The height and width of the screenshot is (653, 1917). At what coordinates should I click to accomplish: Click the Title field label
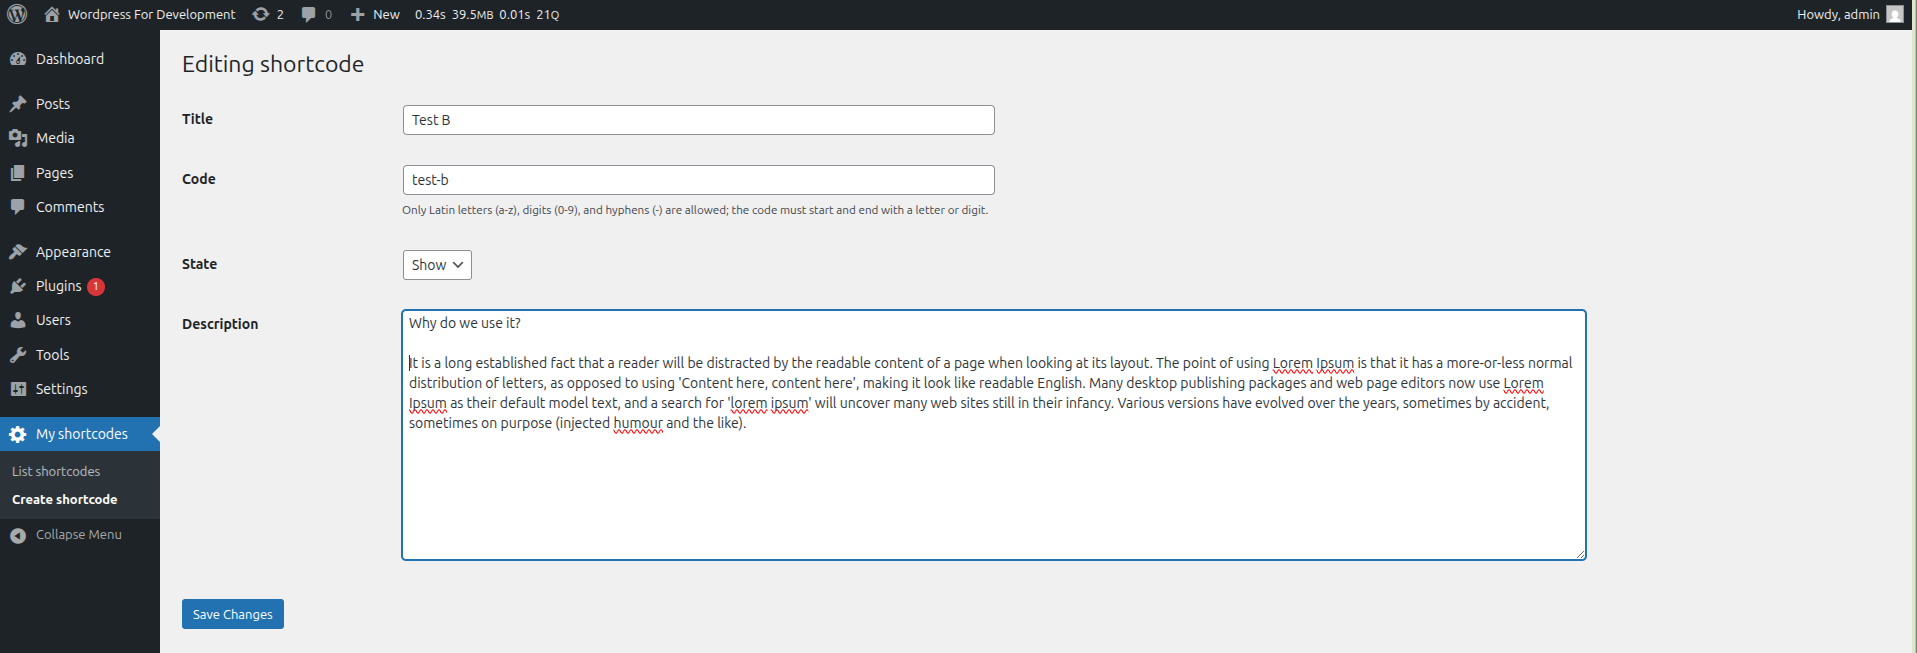[197, 119]
